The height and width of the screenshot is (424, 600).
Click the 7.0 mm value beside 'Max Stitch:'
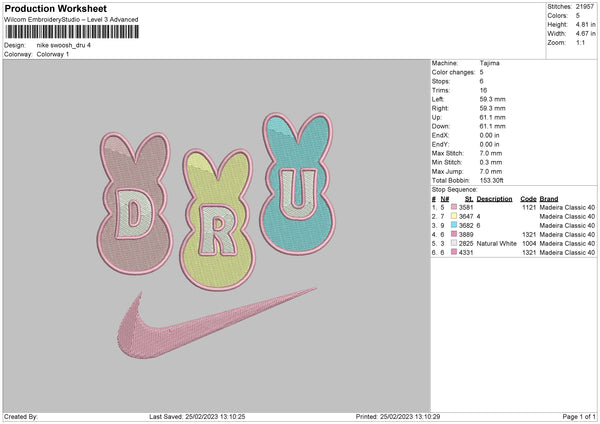coord(491,153)
